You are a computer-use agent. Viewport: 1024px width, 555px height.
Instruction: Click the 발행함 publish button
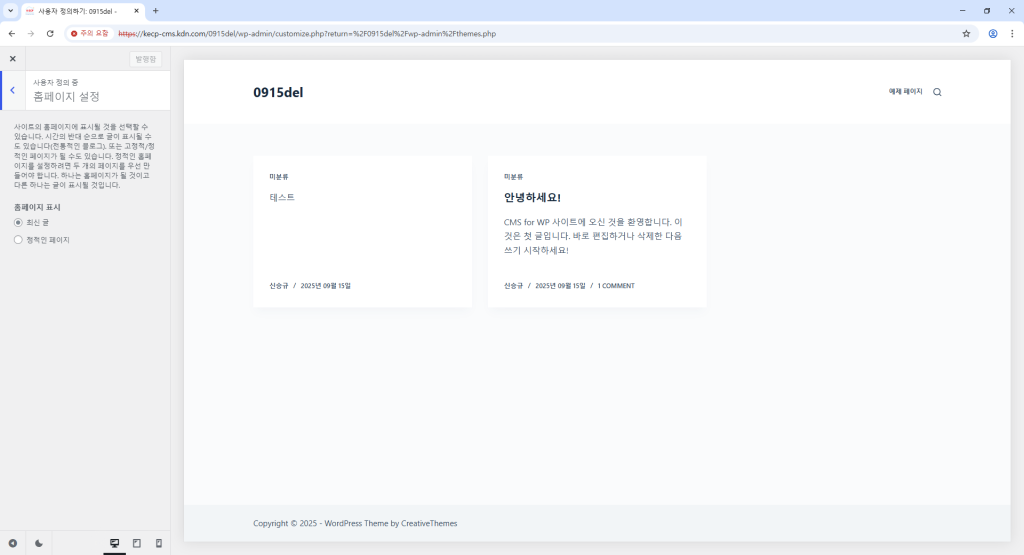[146, 59]
